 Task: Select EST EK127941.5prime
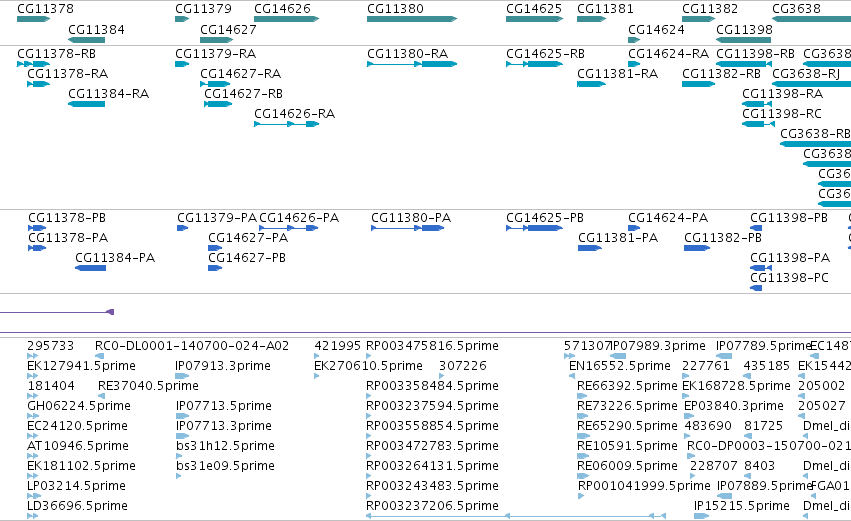[x=81, y=366]
